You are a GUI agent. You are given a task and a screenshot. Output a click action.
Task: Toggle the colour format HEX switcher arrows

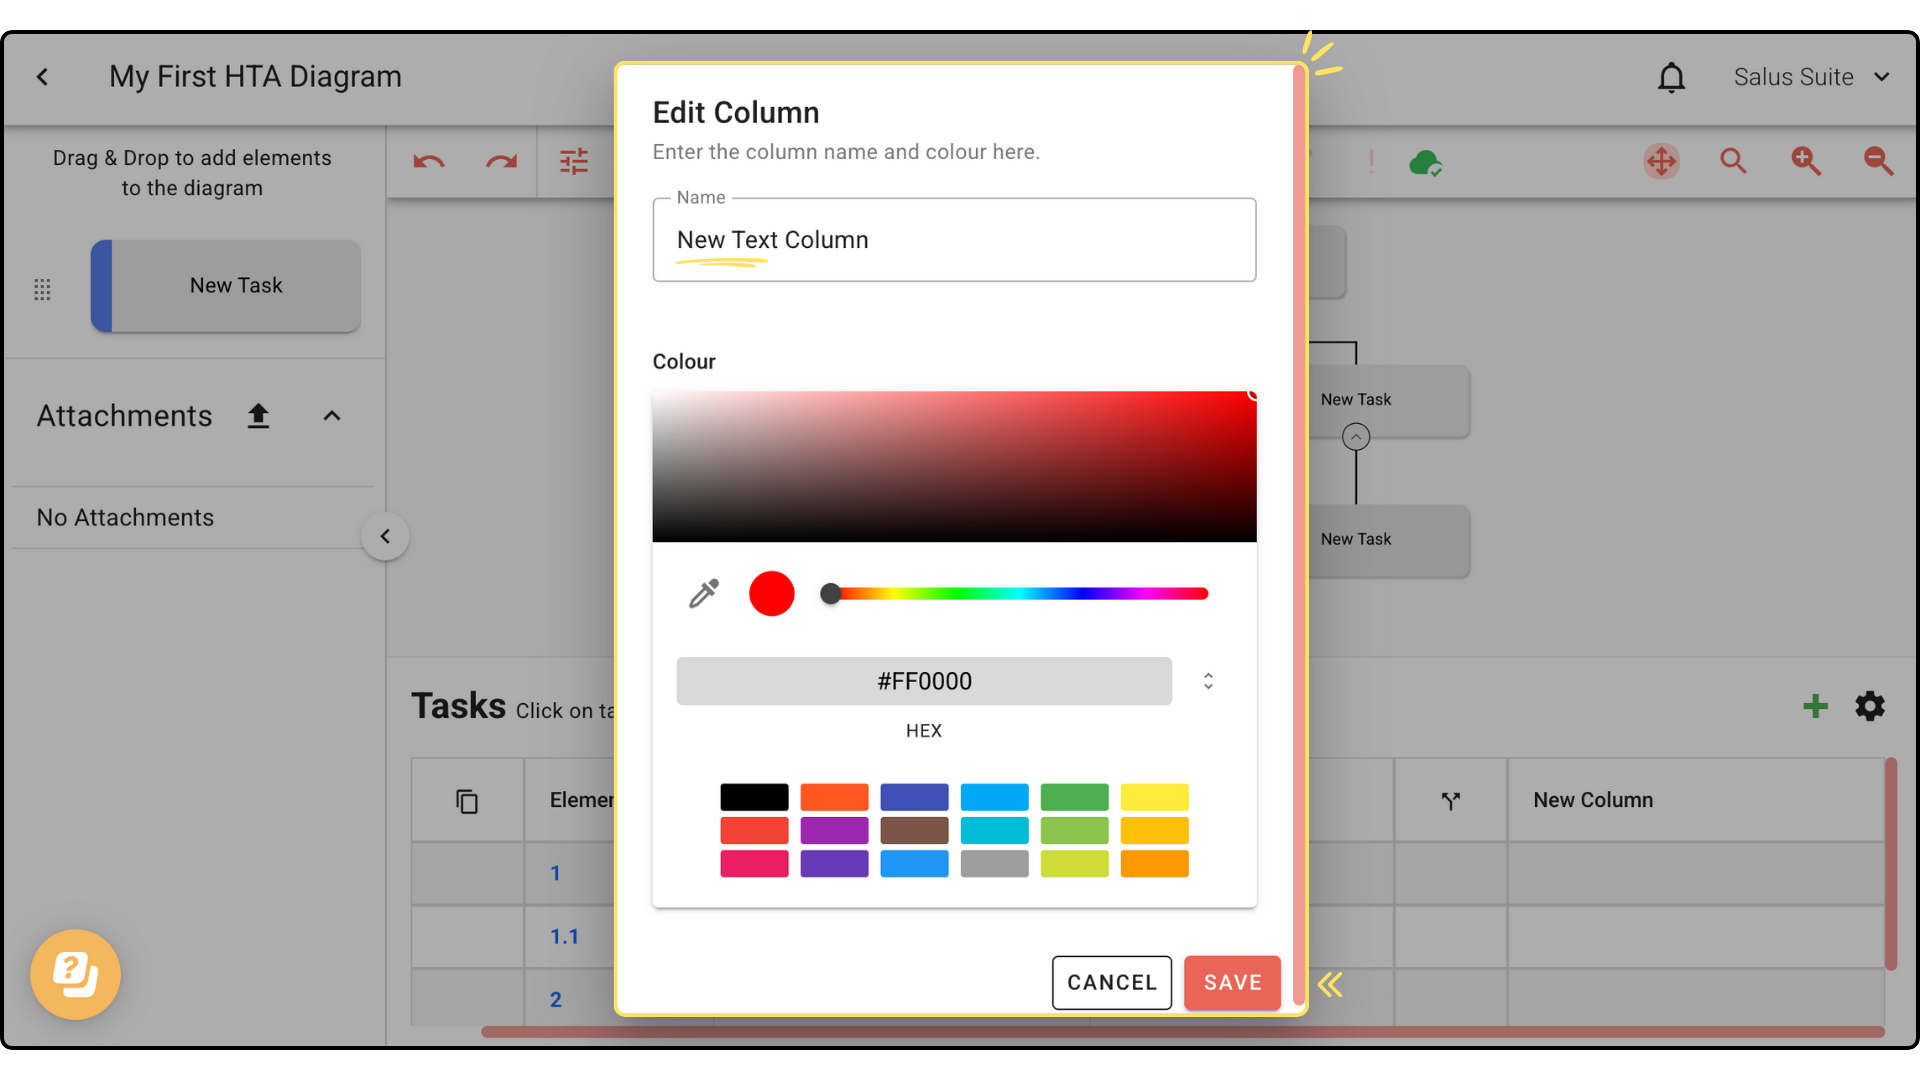click(1208, 681)
